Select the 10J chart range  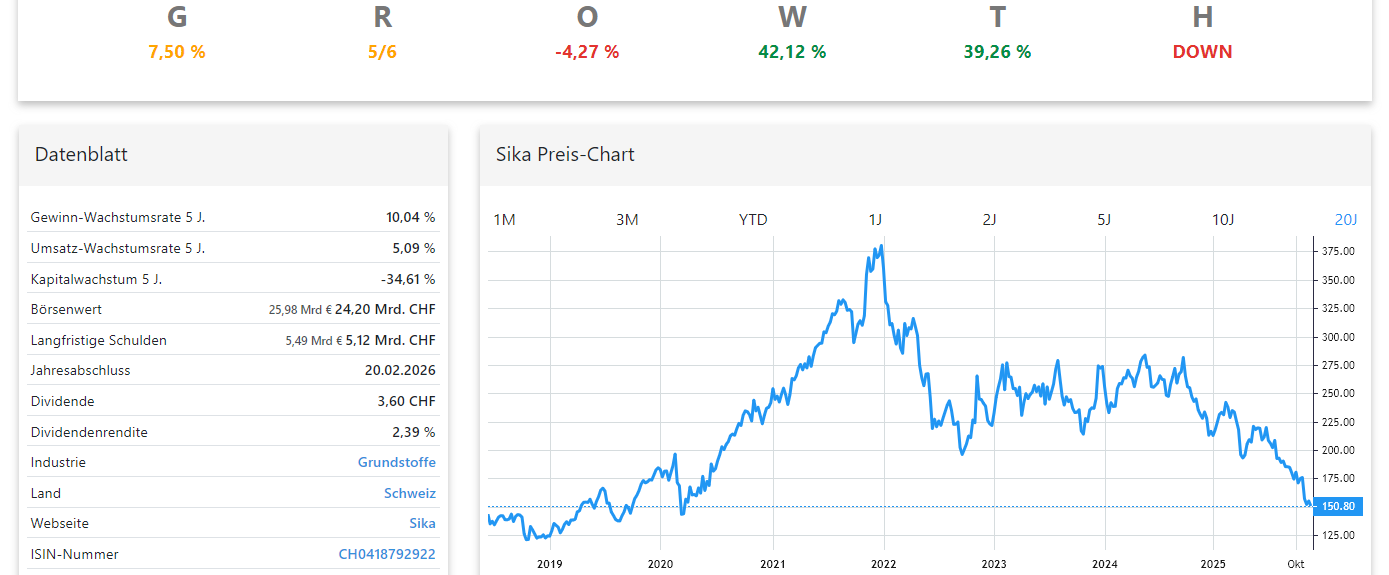1223,220
